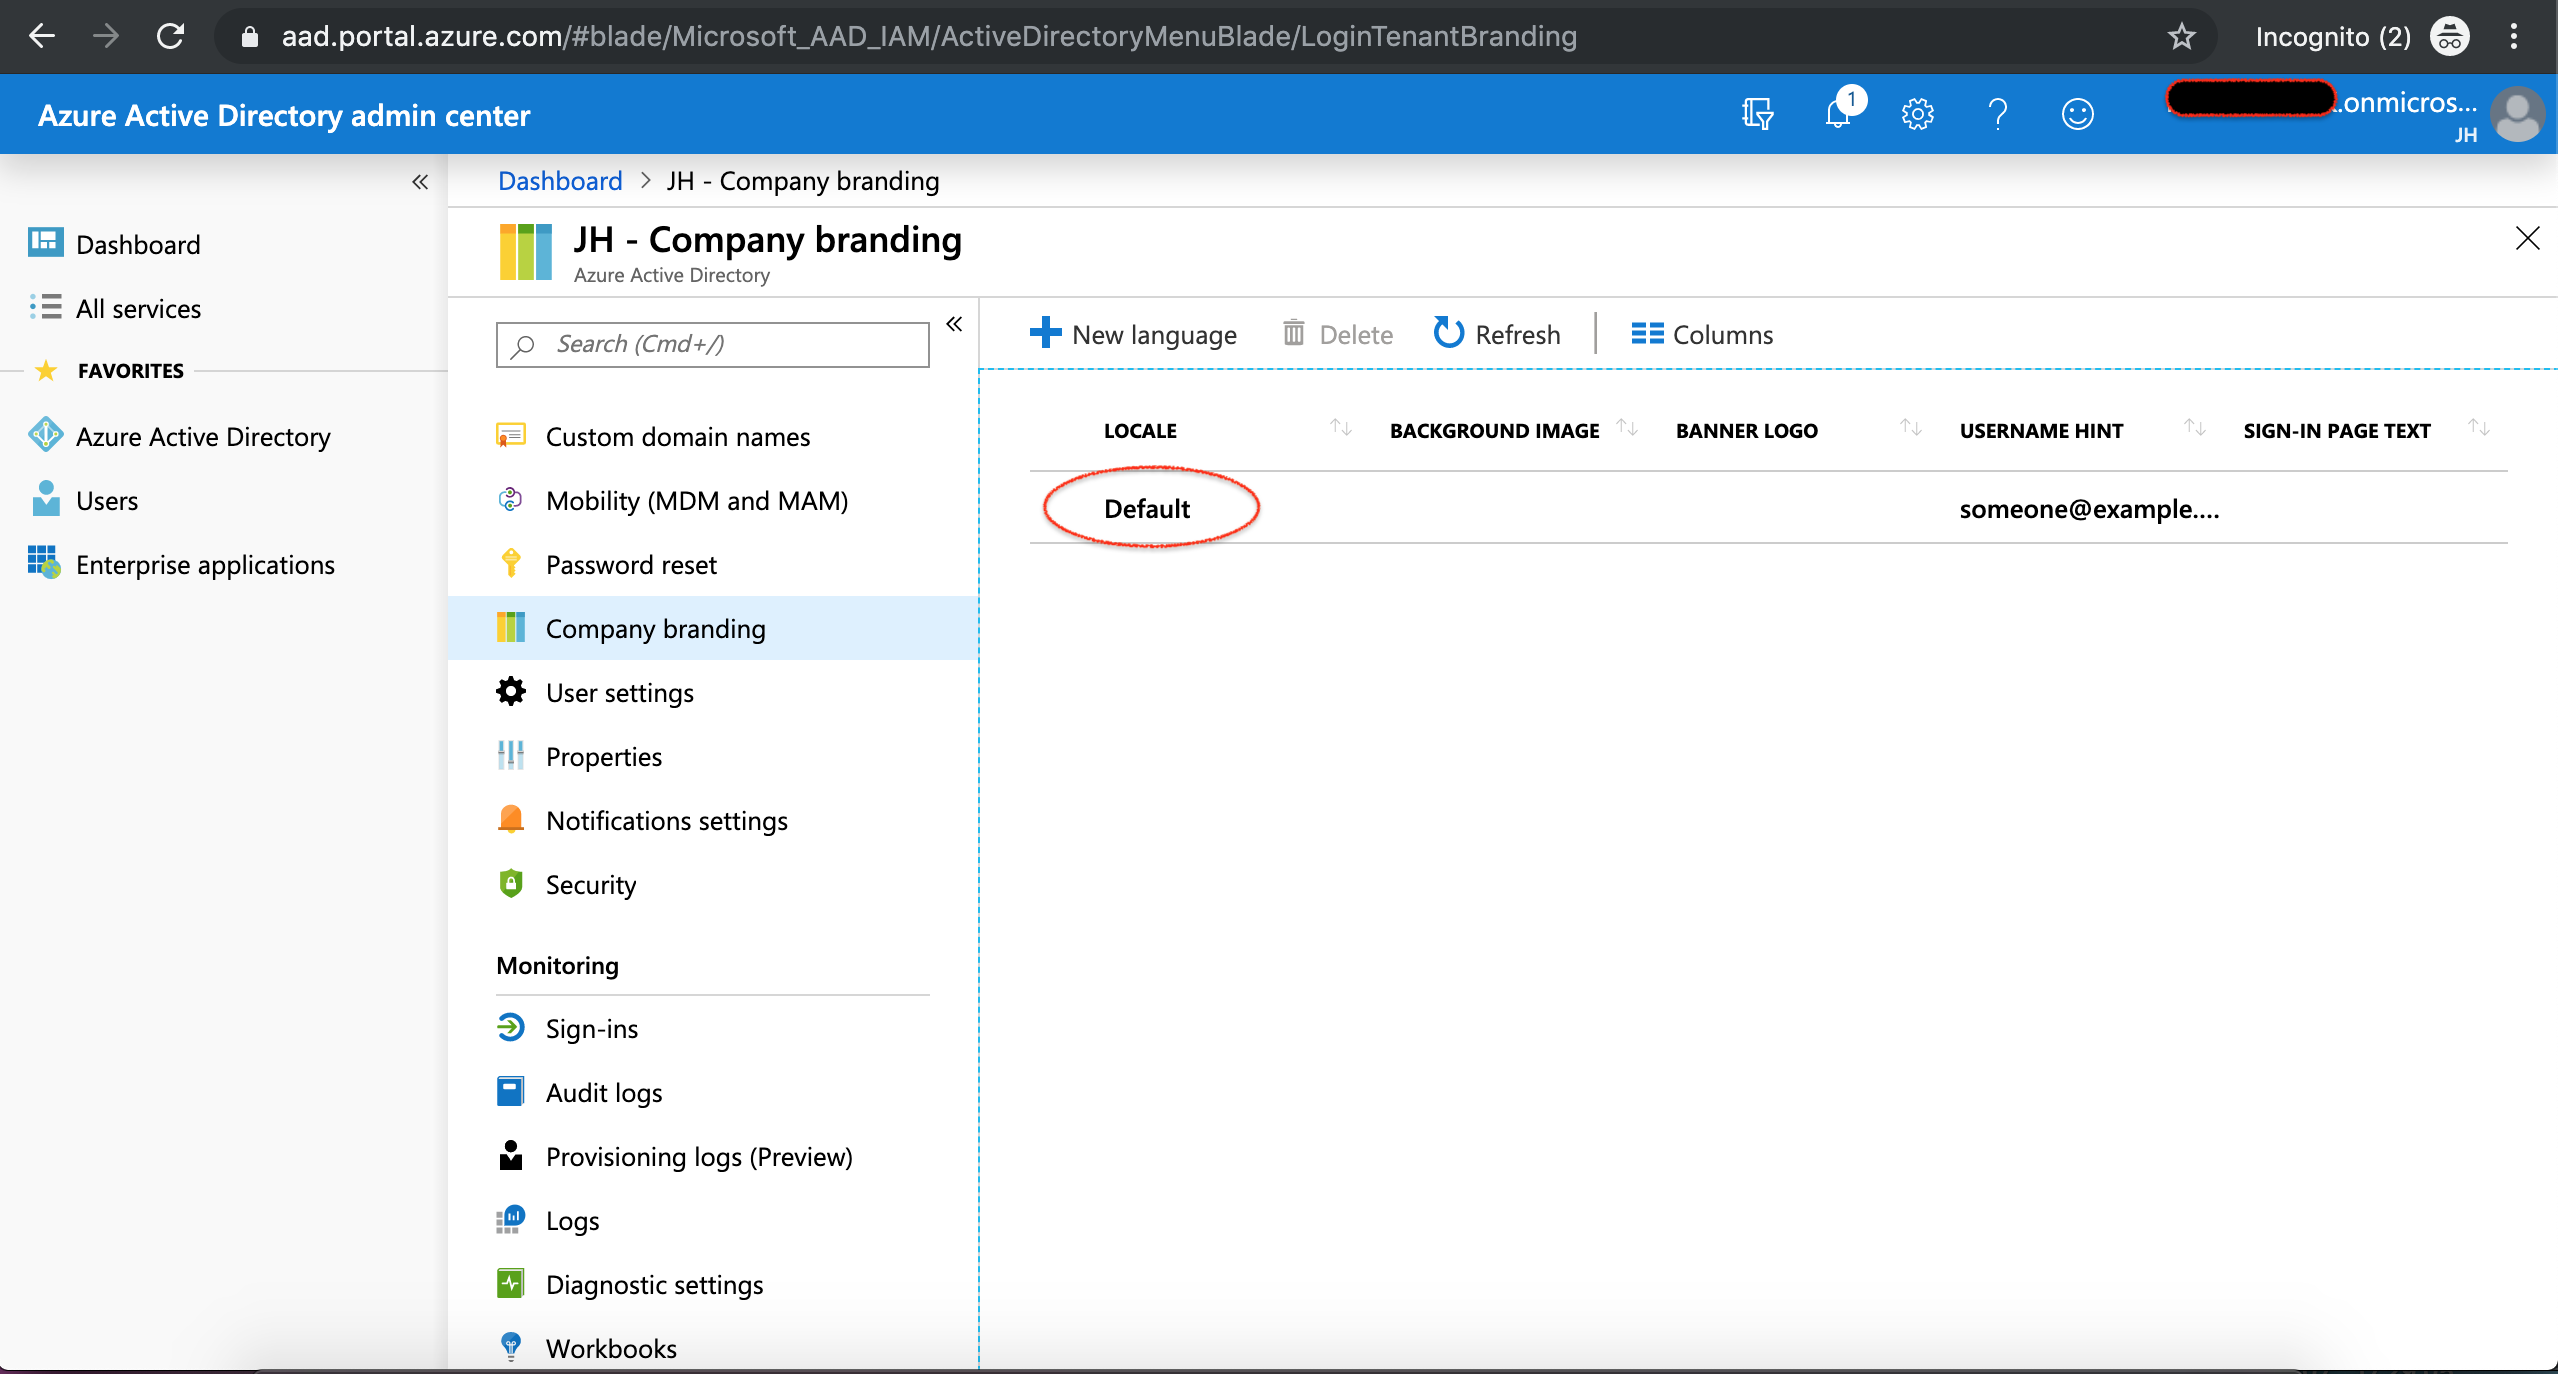Sort the LOCALE column
Viewport: 2558px width, 1374px height.
pyautogui.click(x=1340, y=428)
